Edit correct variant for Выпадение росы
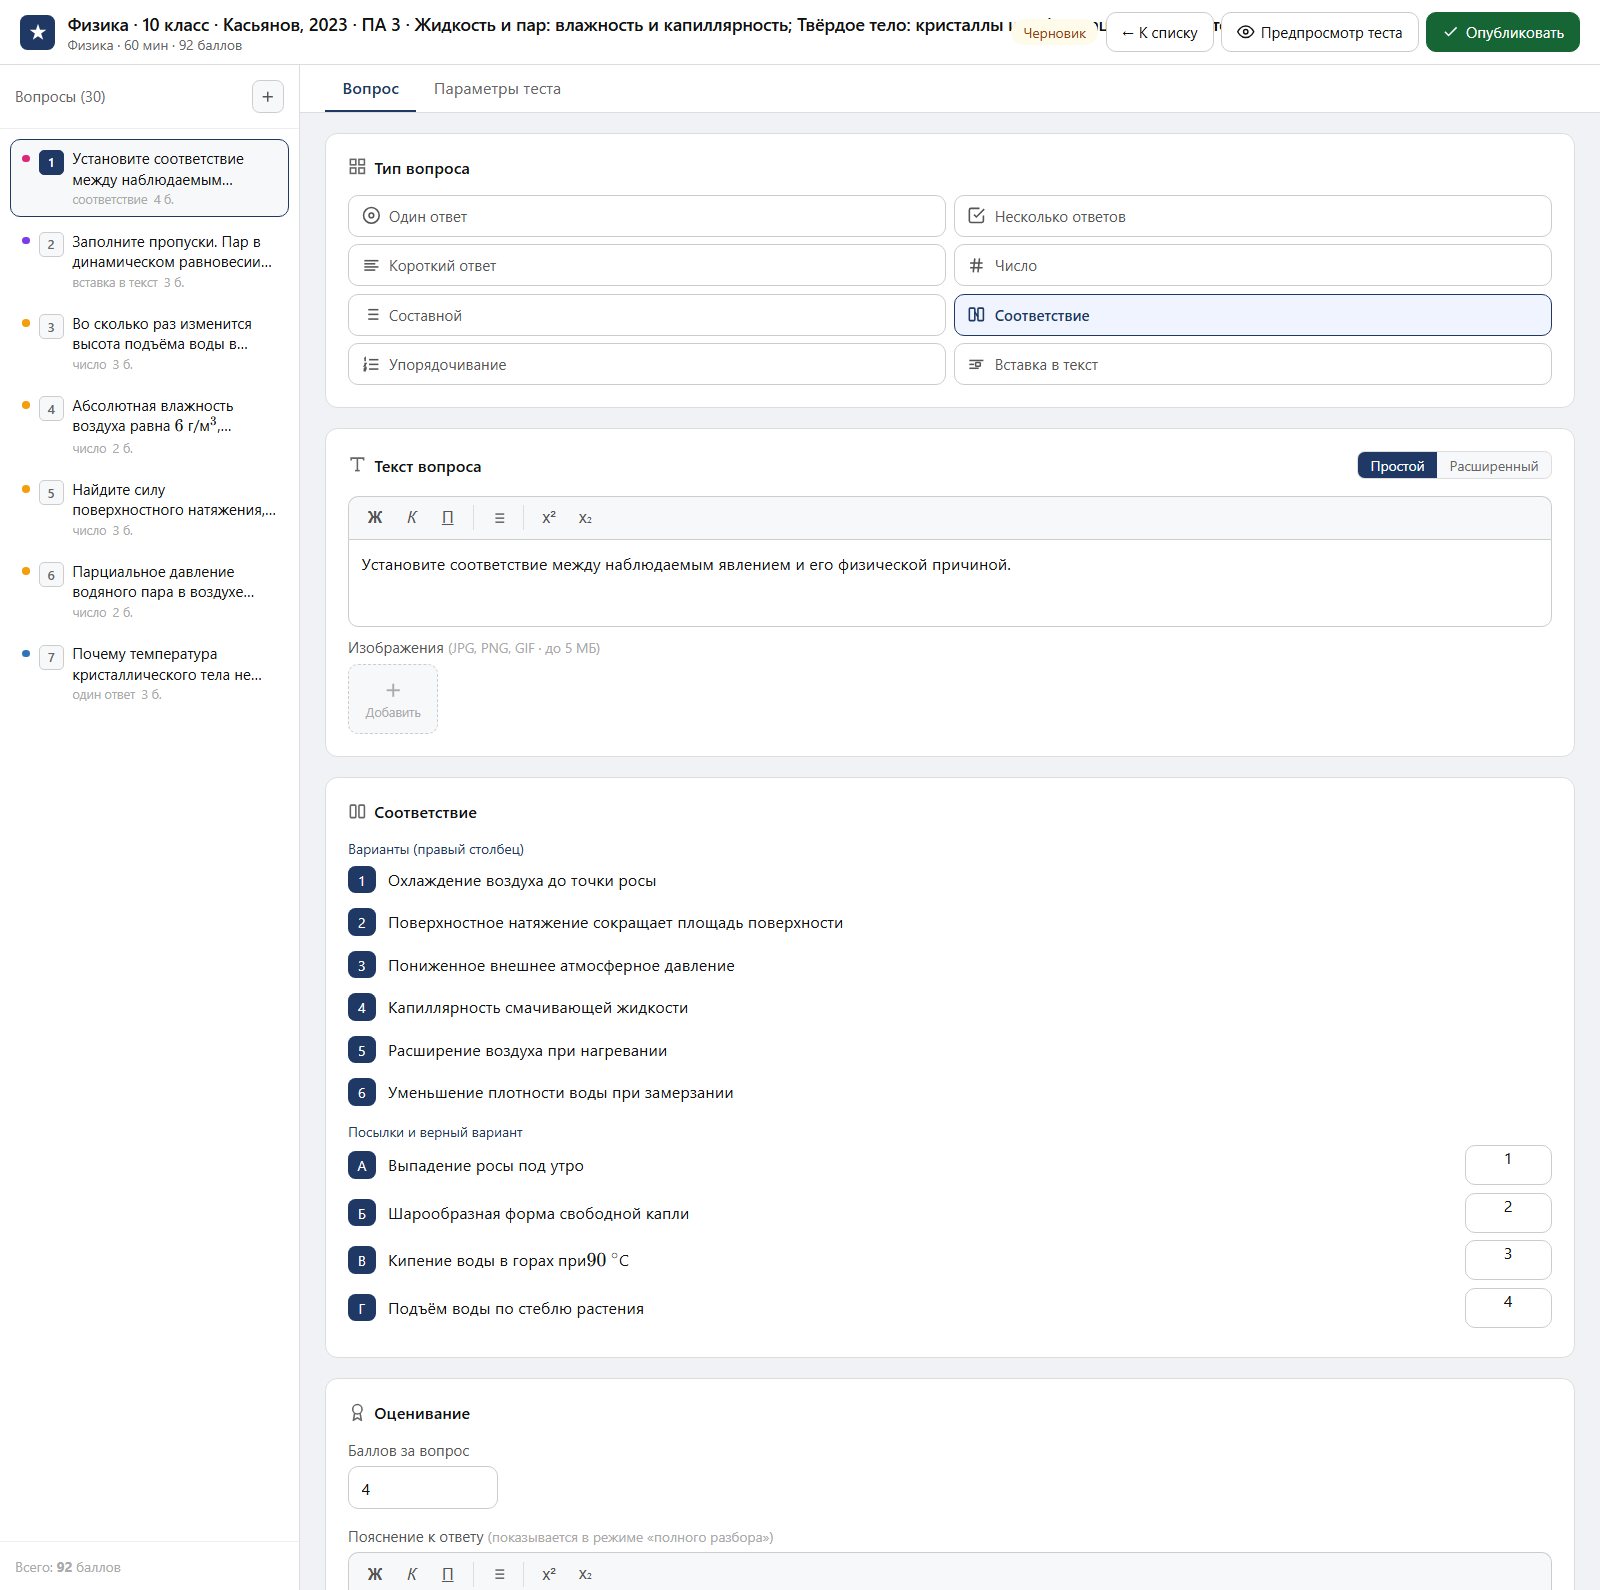The width and height of the screenshot is (1600, 1590). (1507, 1165)
